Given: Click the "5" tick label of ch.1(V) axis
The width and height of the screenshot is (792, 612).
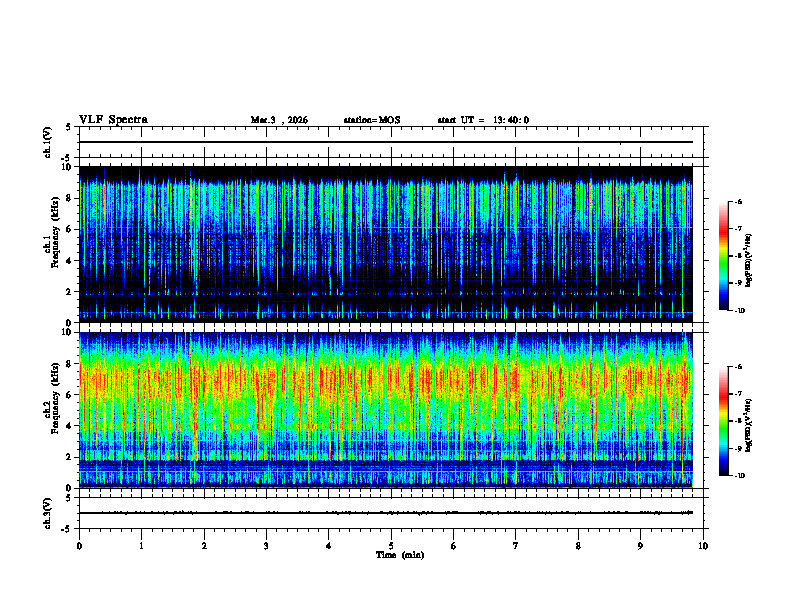Looking at the screenshot, I should tap(69, 127).
